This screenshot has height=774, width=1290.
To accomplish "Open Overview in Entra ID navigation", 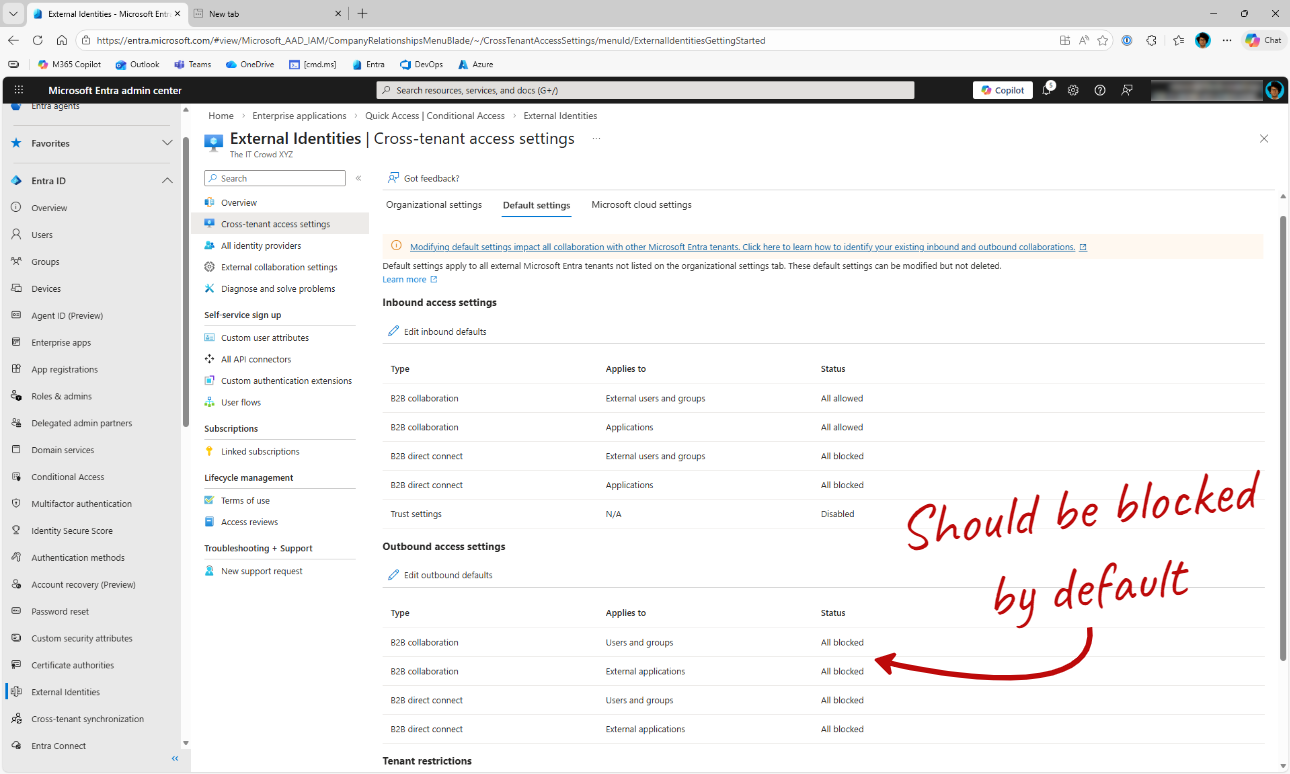I will pos(49,208).
